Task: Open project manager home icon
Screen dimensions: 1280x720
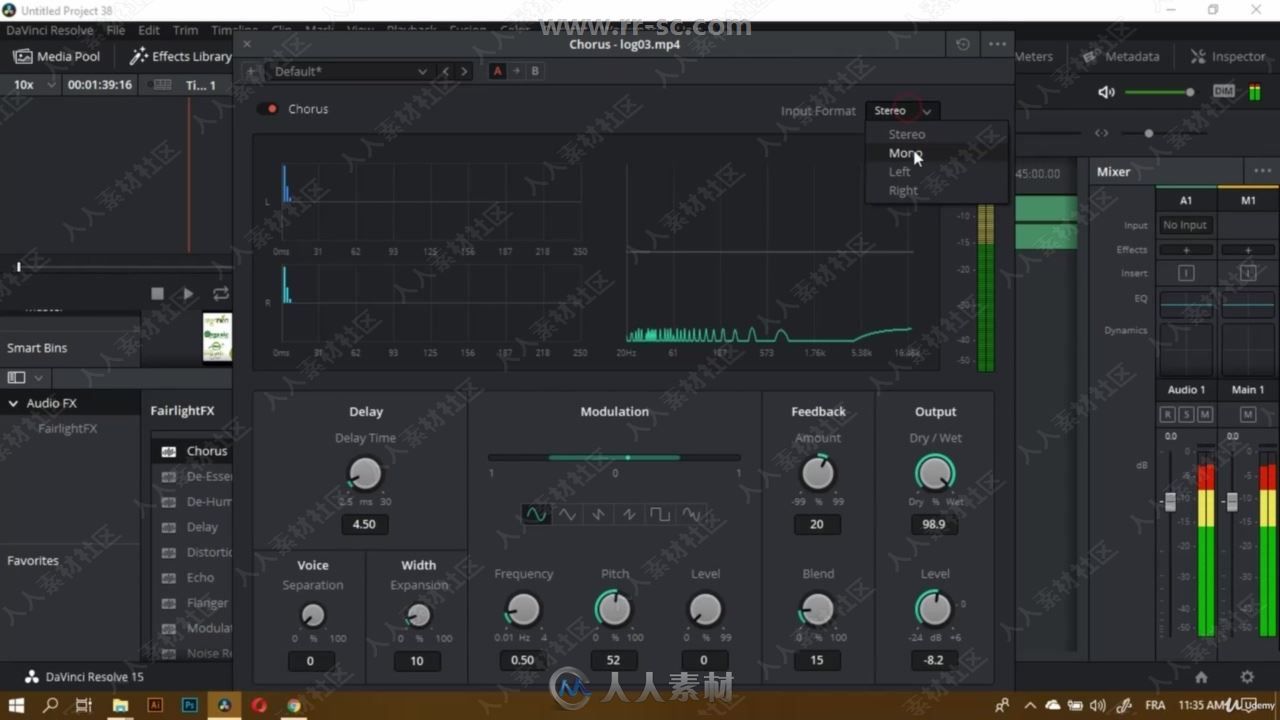Action: pos(1201,677)
